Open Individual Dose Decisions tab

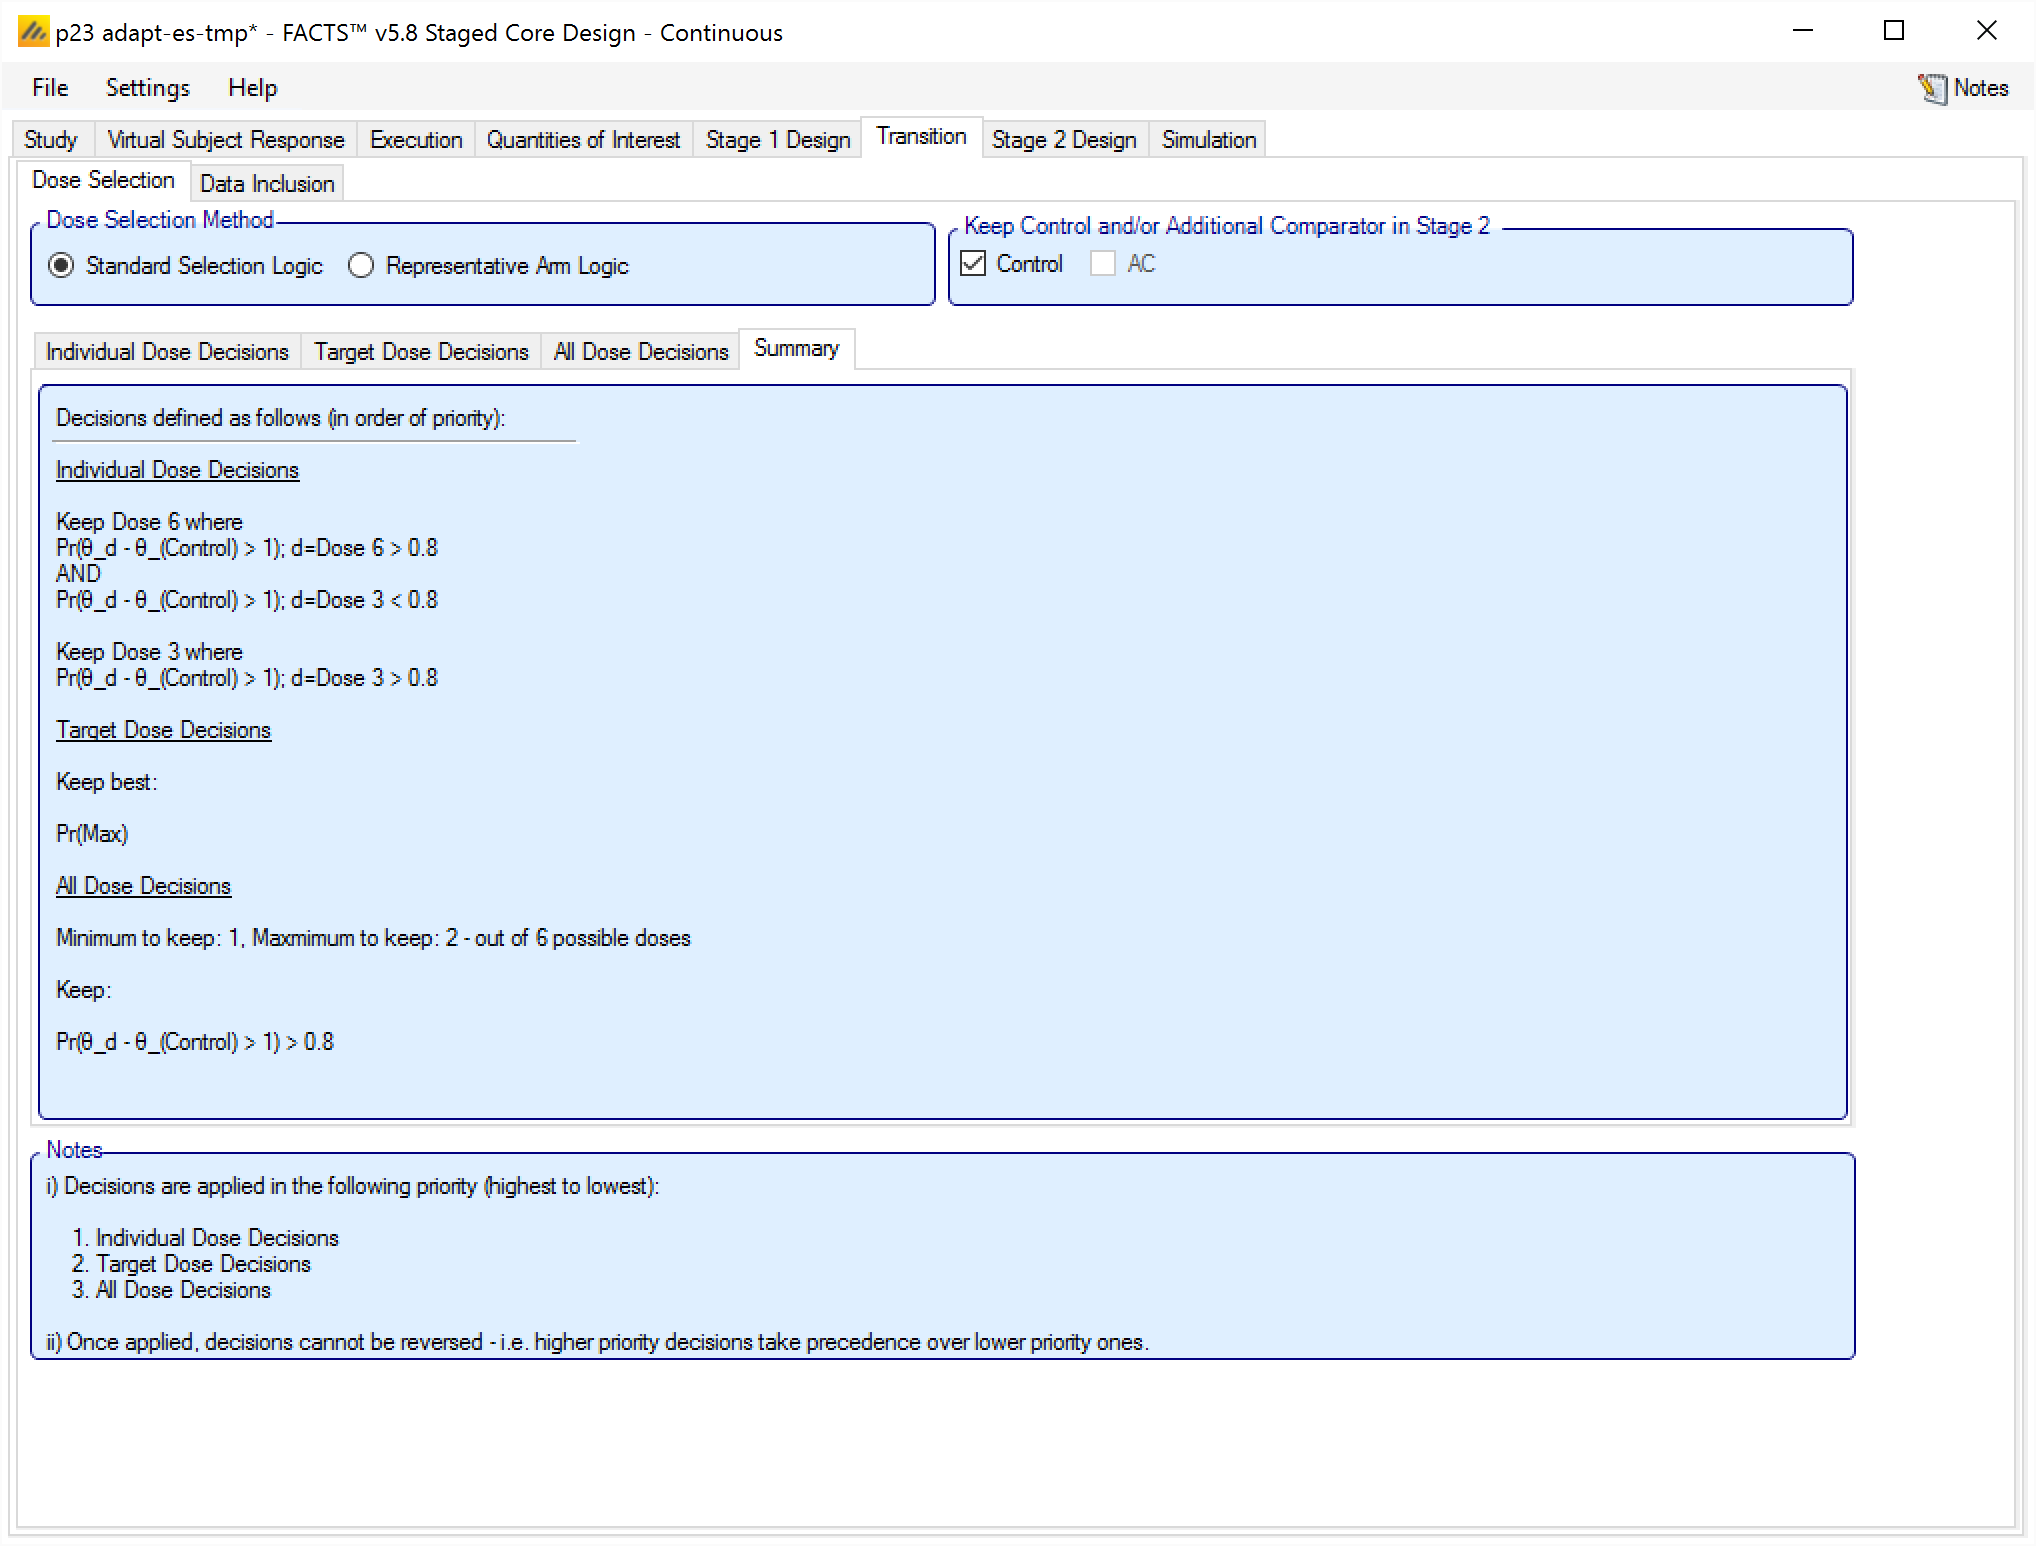point(167,352)
